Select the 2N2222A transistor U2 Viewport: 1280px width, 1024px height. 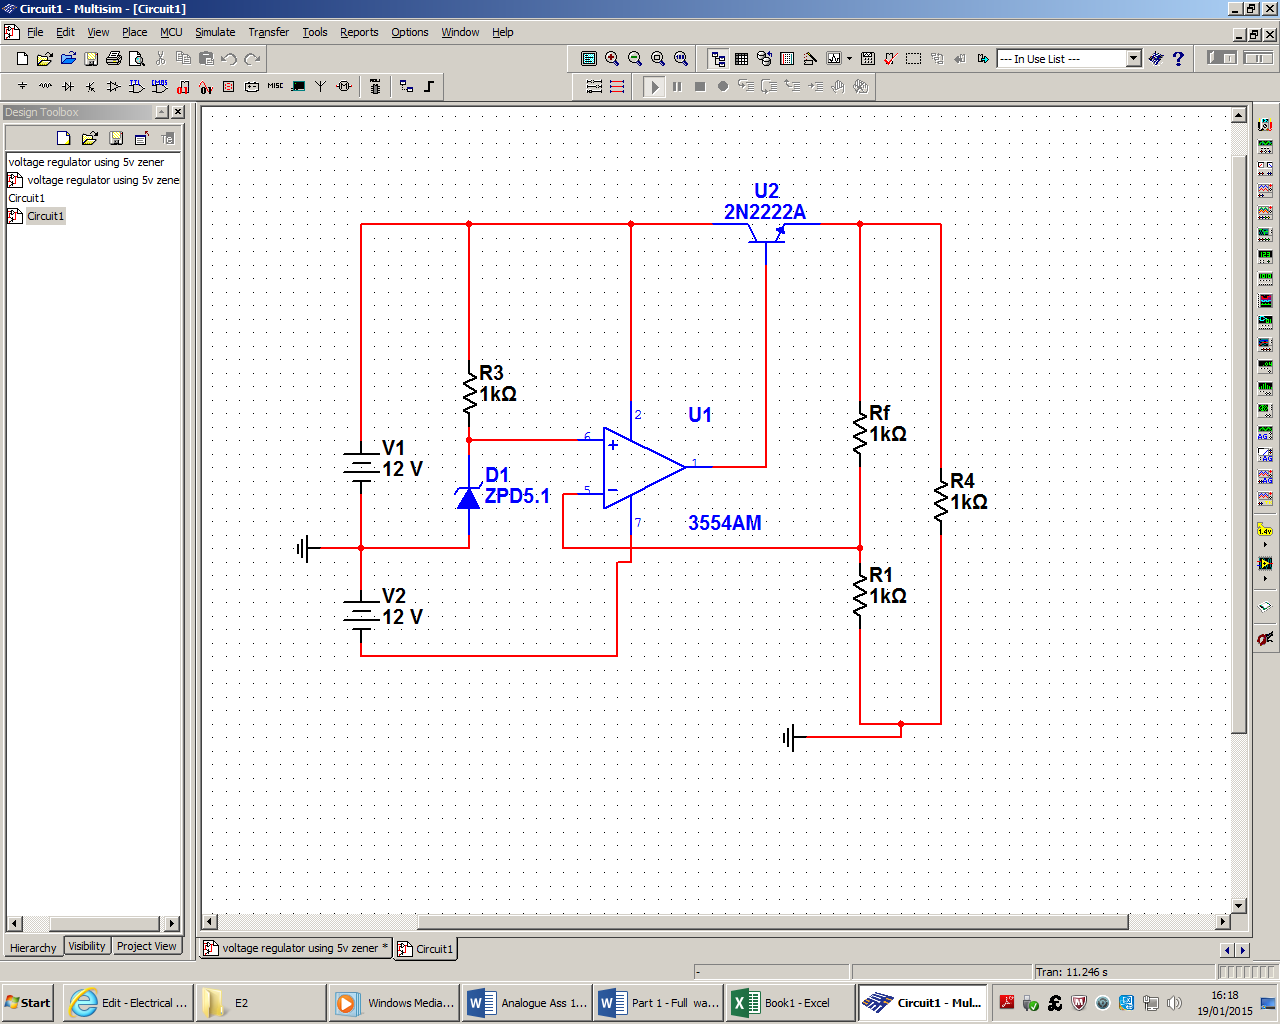[767, 232]
